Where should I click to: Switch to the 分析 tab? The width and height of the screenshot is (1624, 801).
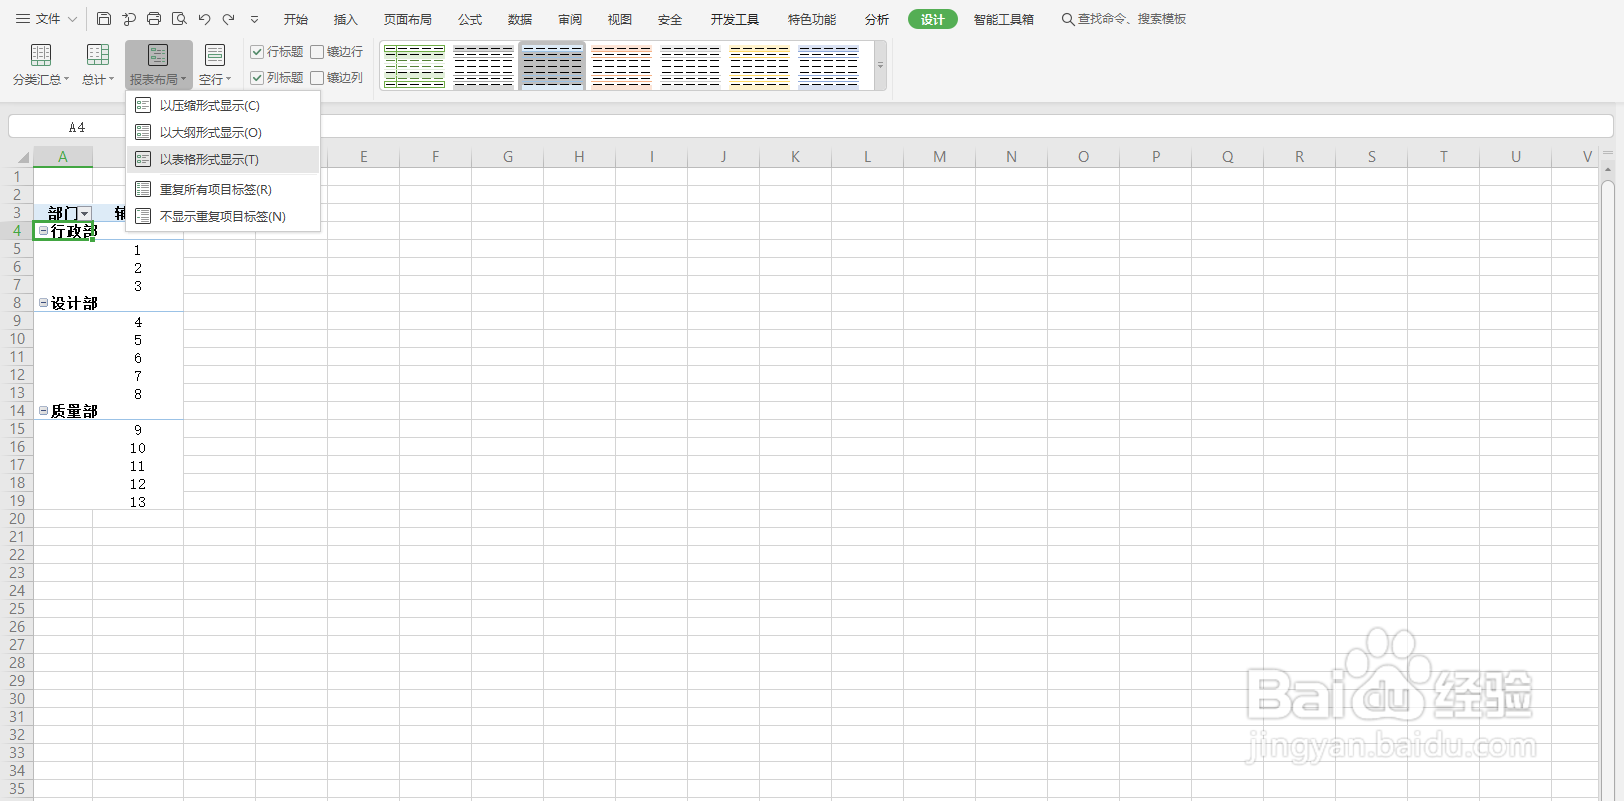tap(877, 19)
